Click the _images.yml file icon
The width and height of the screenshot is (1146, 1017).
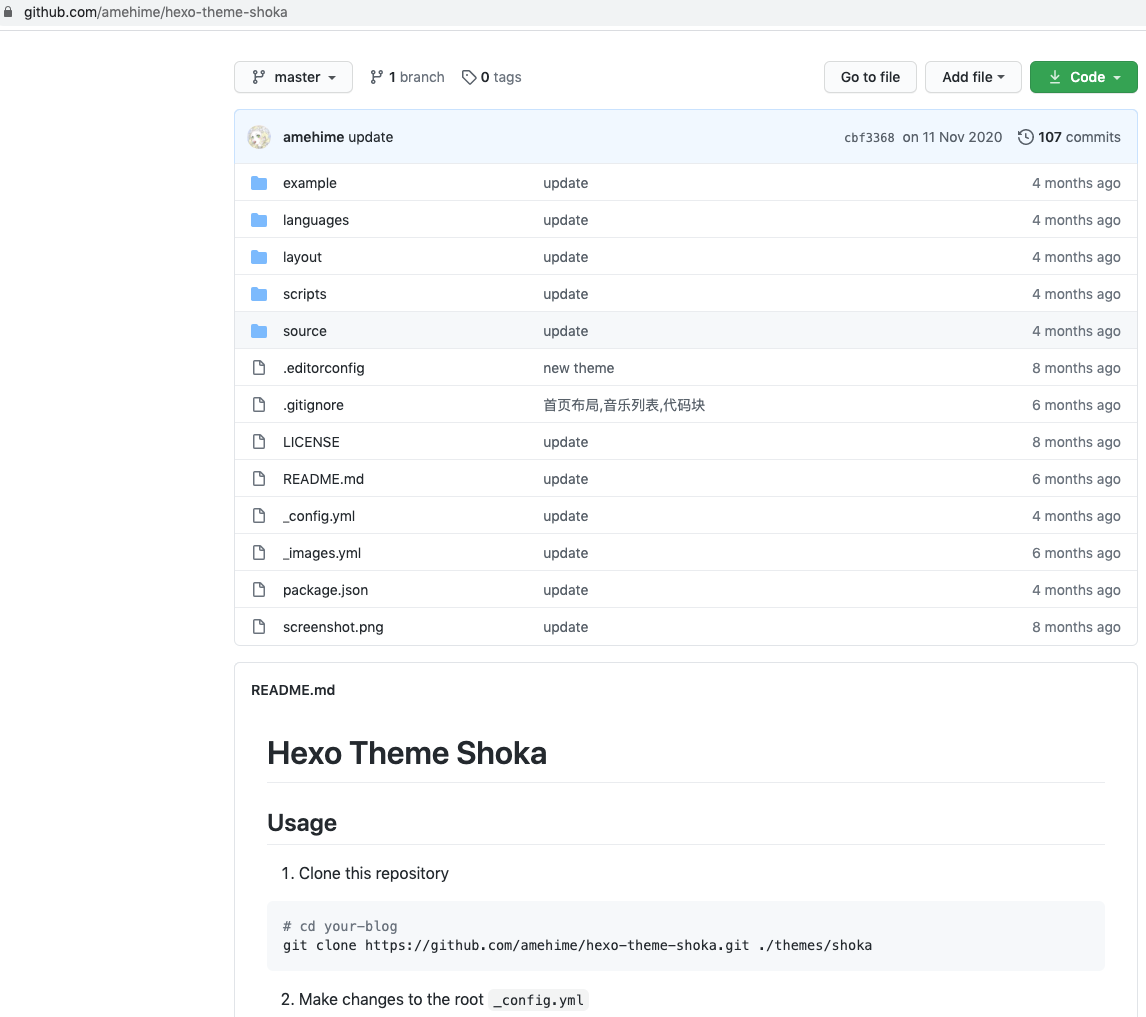259,553
